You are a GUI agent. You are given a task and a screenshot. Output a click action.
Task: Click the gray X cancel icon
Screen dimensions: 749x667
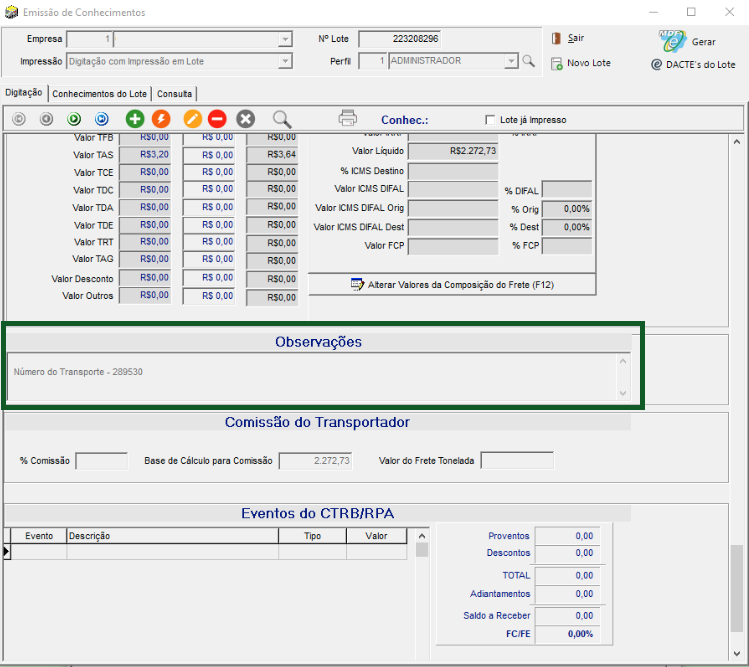(245, 119)
